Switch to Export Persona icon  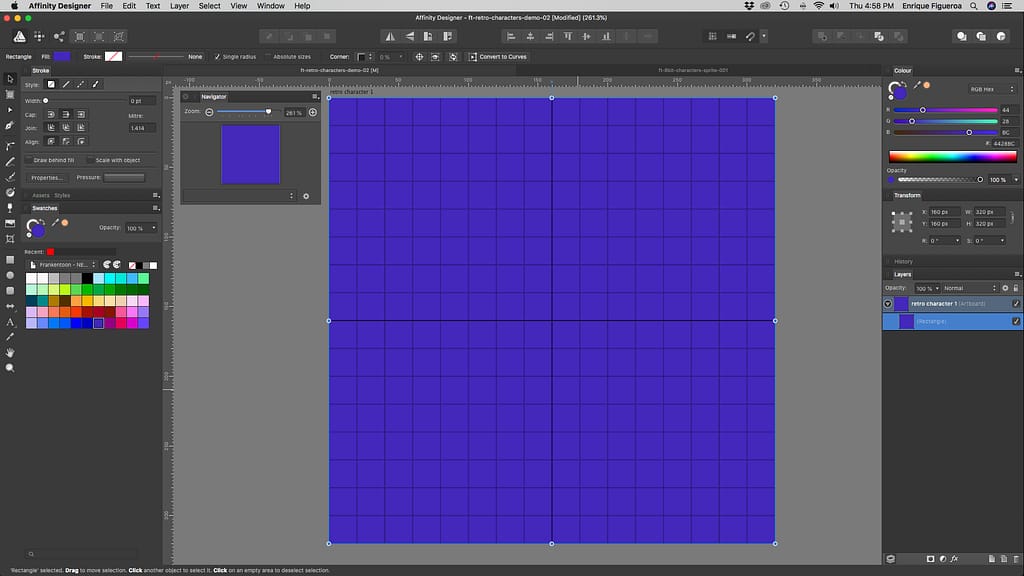(x=59, y=37)
